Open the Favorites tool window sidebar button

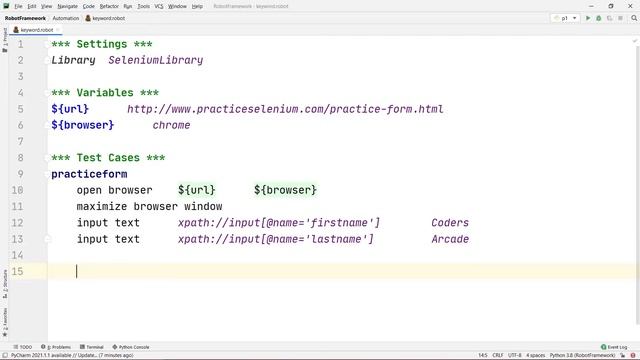pos(5,322)
